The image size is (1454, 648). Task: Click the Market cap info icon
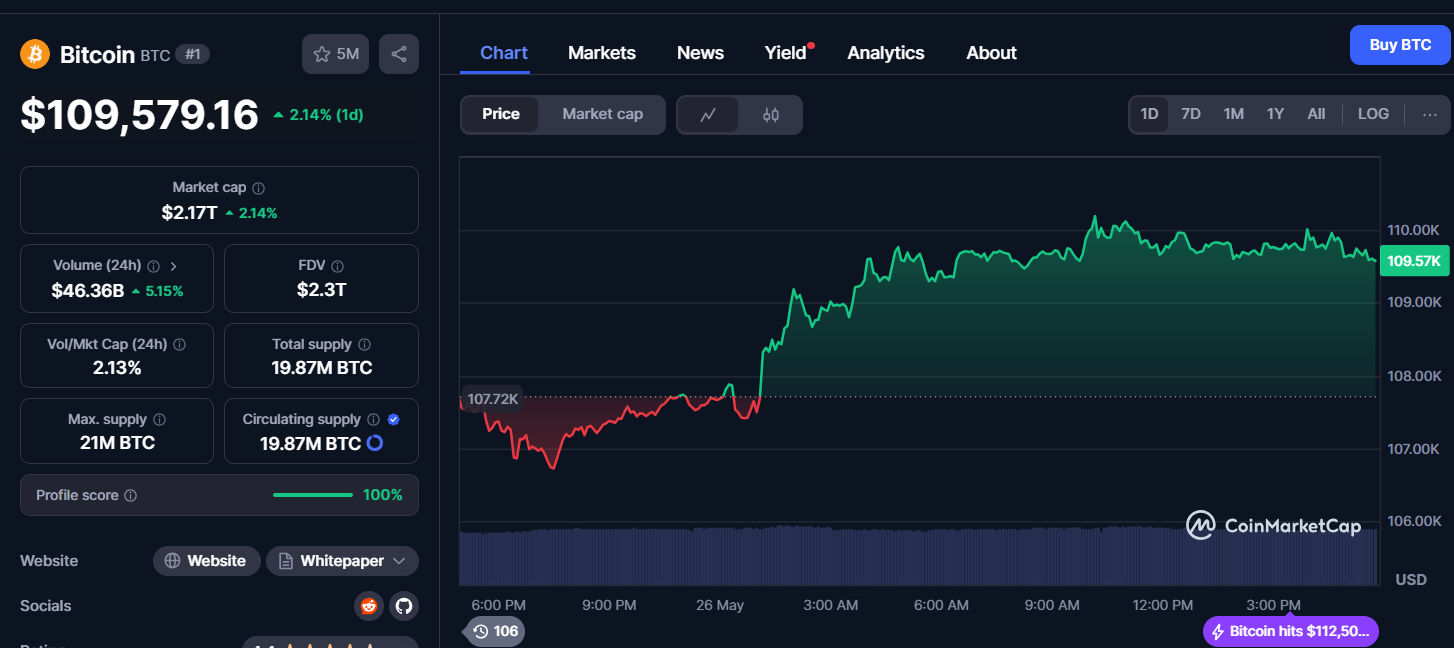pos(259,188)
